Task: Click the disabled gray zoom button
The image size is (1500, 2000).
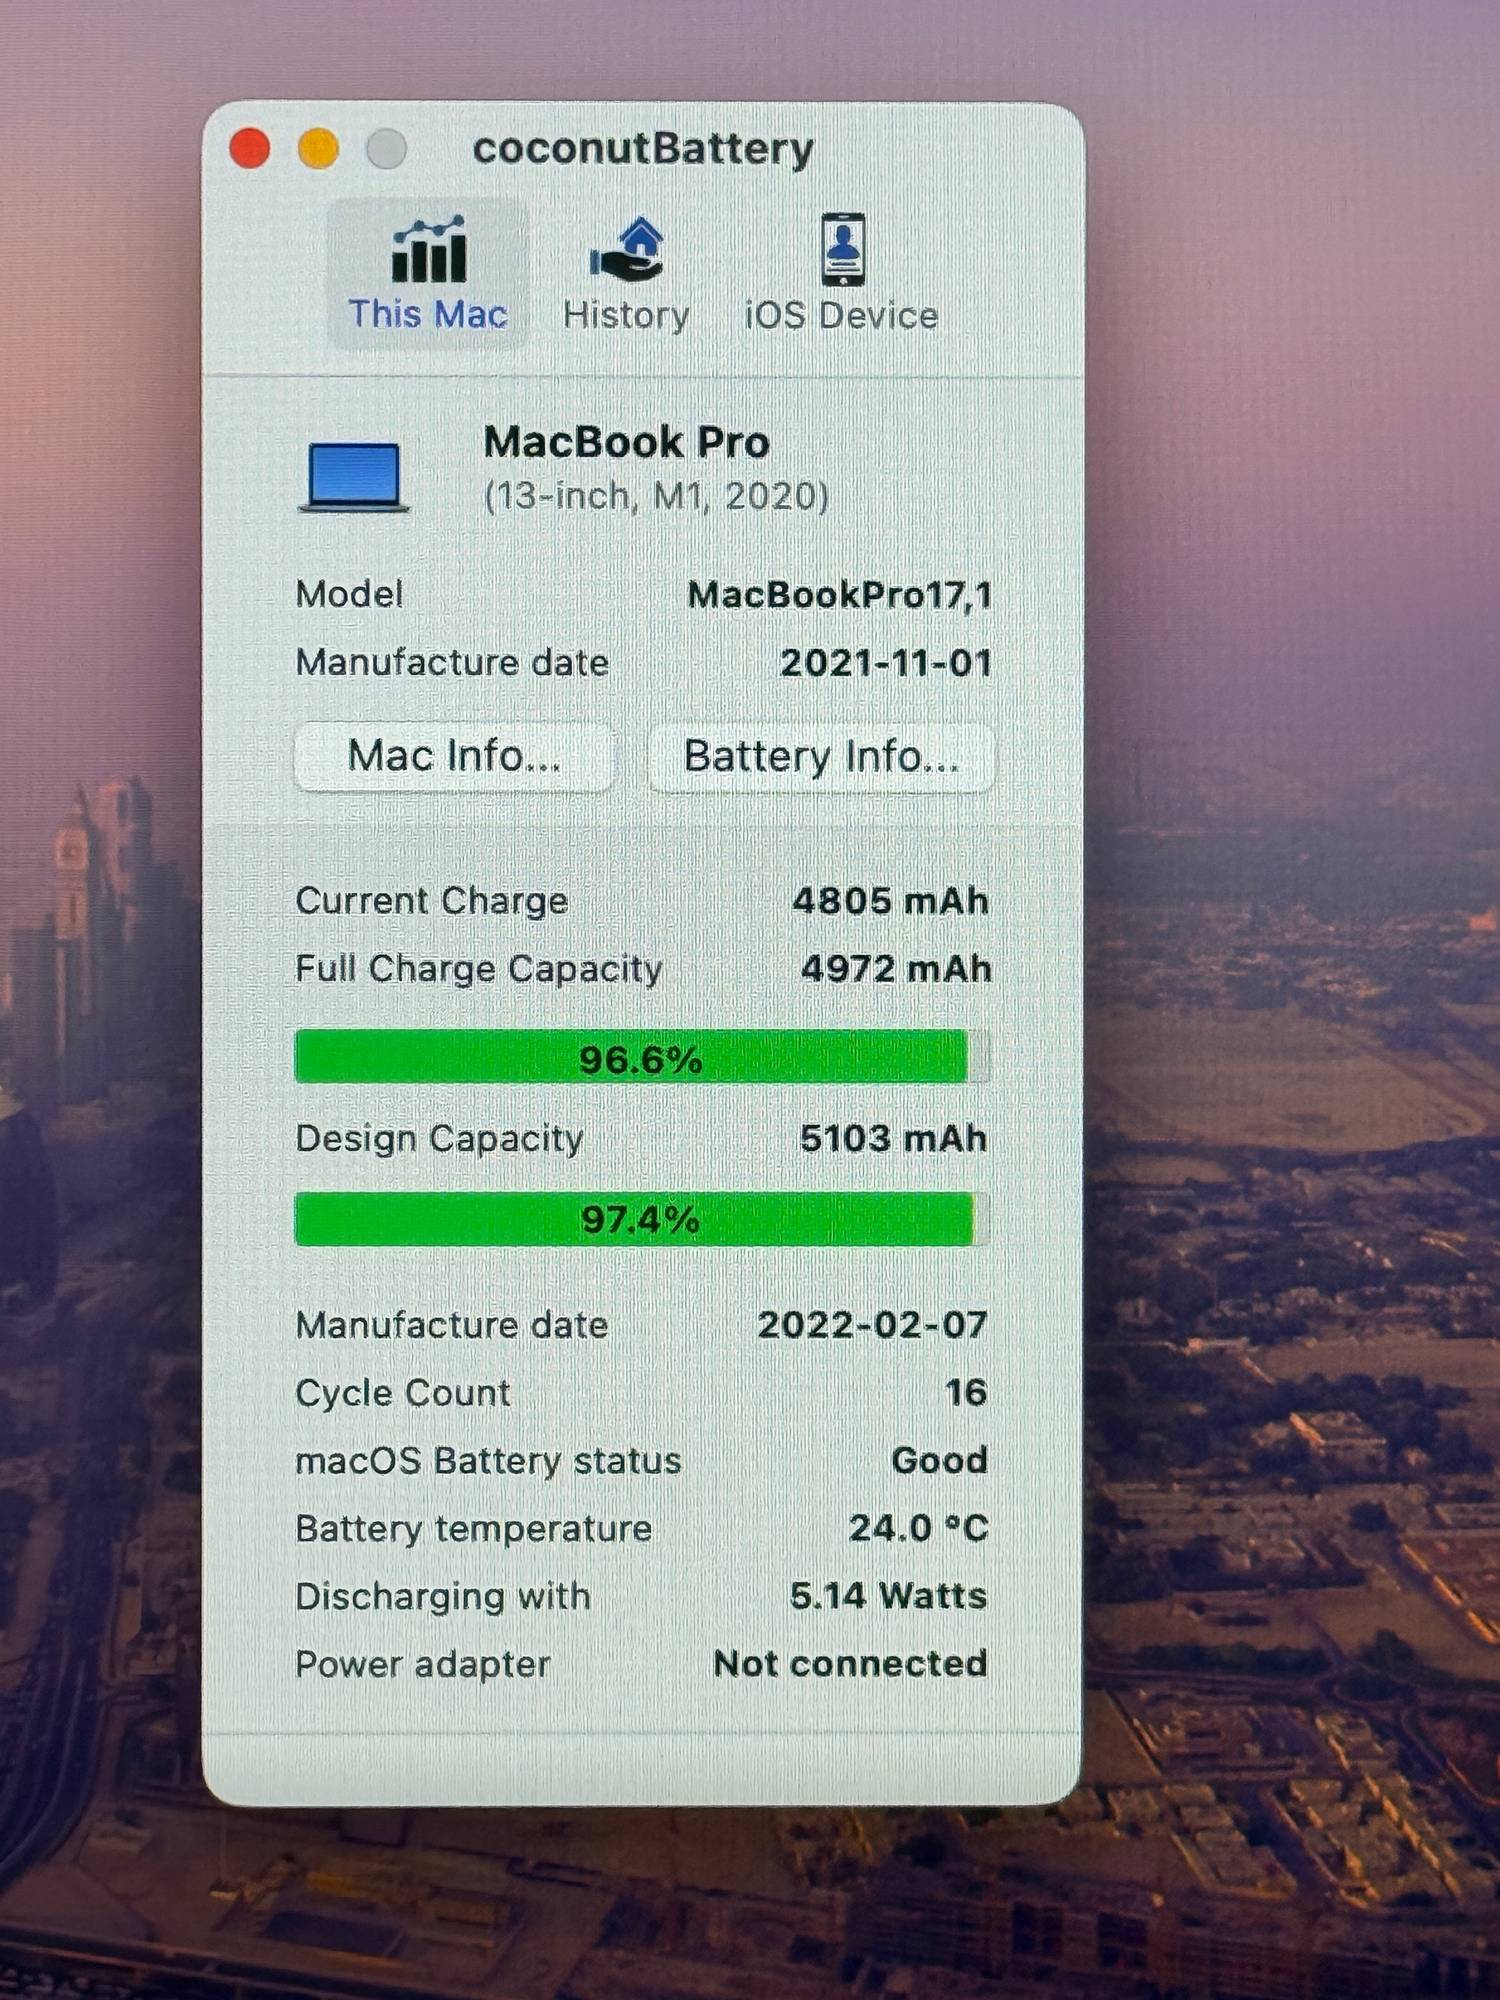Action: pos(387,149)
